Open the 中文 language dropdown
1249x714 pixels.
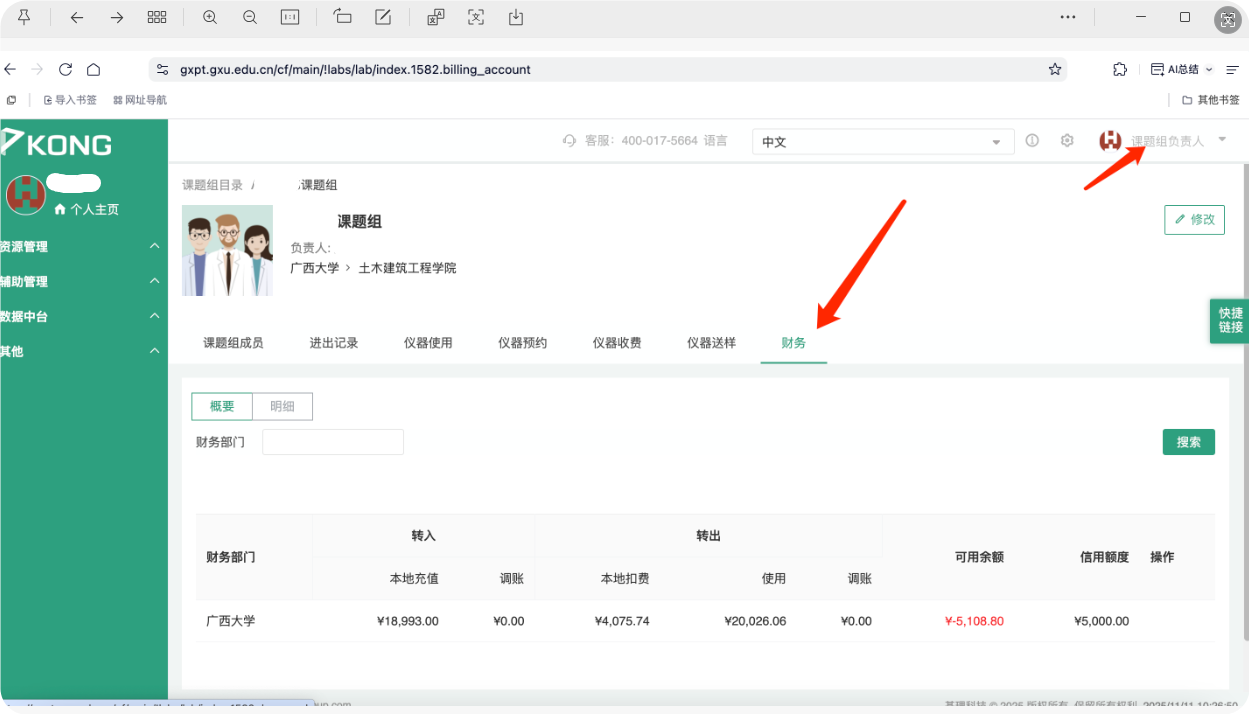tap(882, 141)
